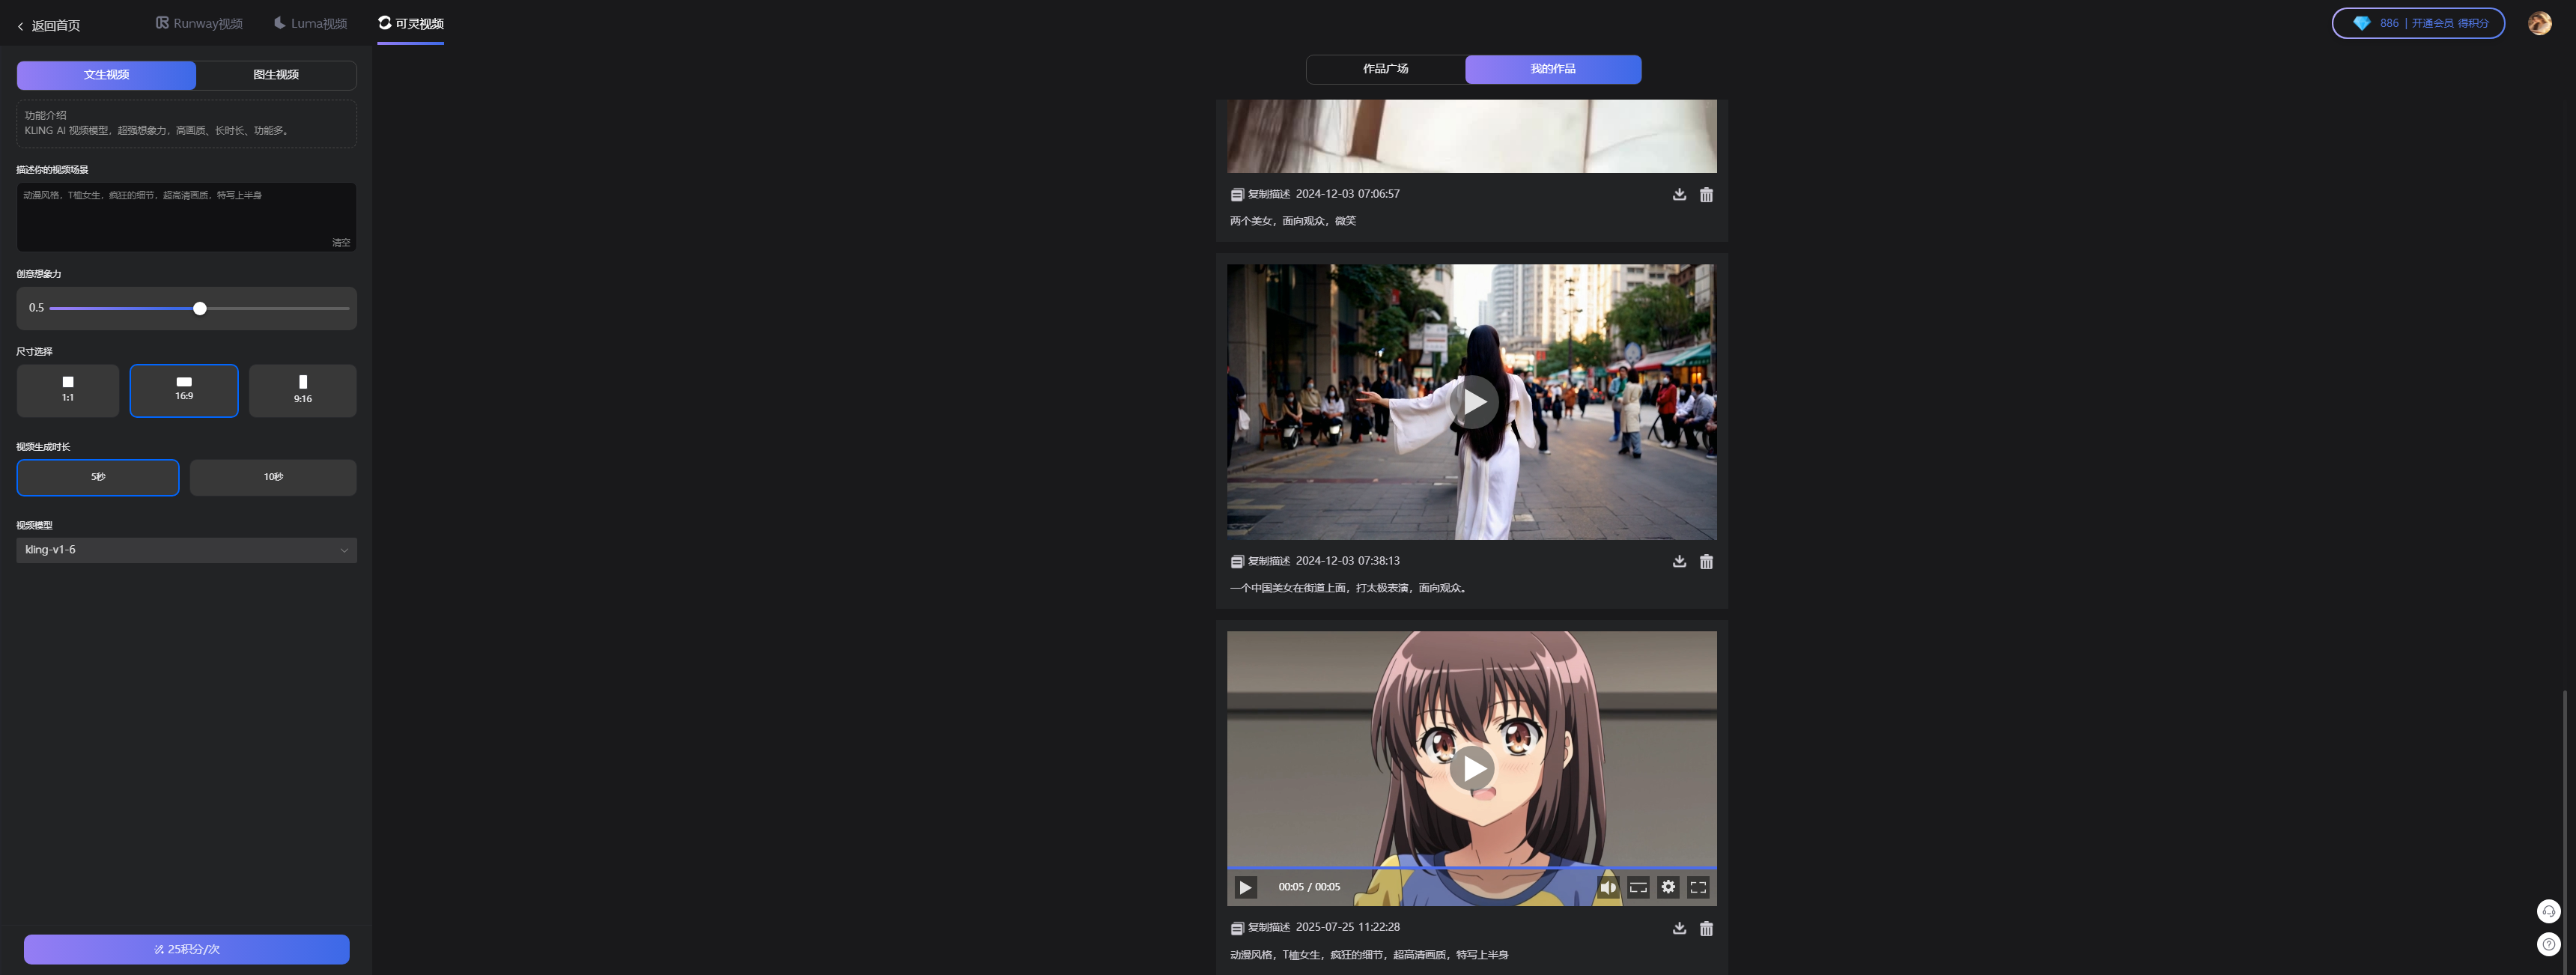2576x975 pixels.
Task: Open the 我的作品 tab
Action: [x=1553, y=69]
